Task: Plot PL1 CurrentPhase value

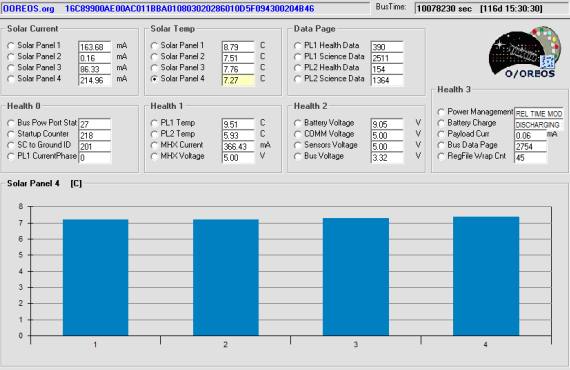Action: 11,156
